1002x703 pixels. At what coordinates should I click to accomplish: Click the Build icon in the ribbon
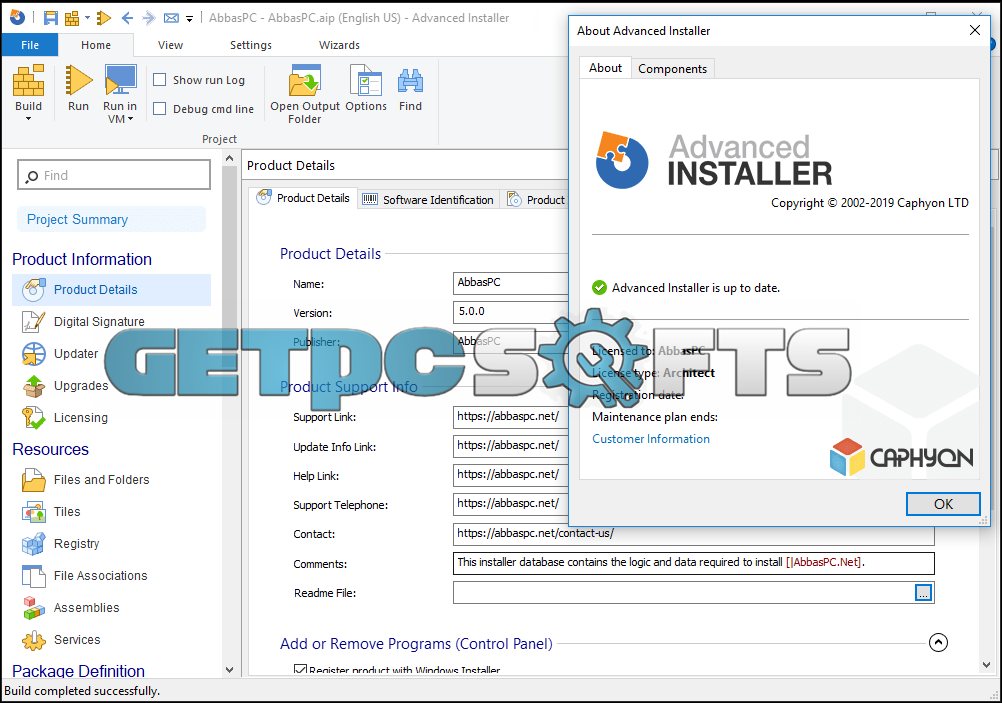pyautogui.click(x=29, y=81)
